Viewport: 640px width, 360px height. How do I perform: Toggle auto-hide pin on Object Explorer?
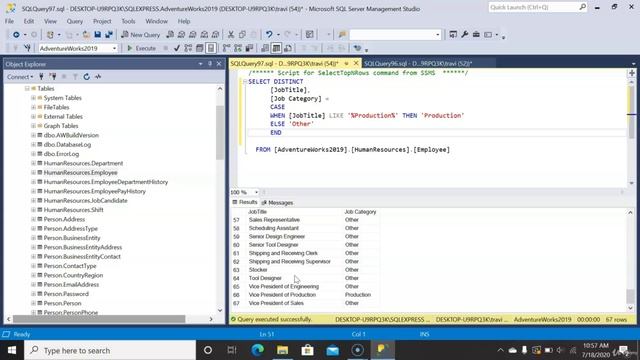(x=210, y=64)
